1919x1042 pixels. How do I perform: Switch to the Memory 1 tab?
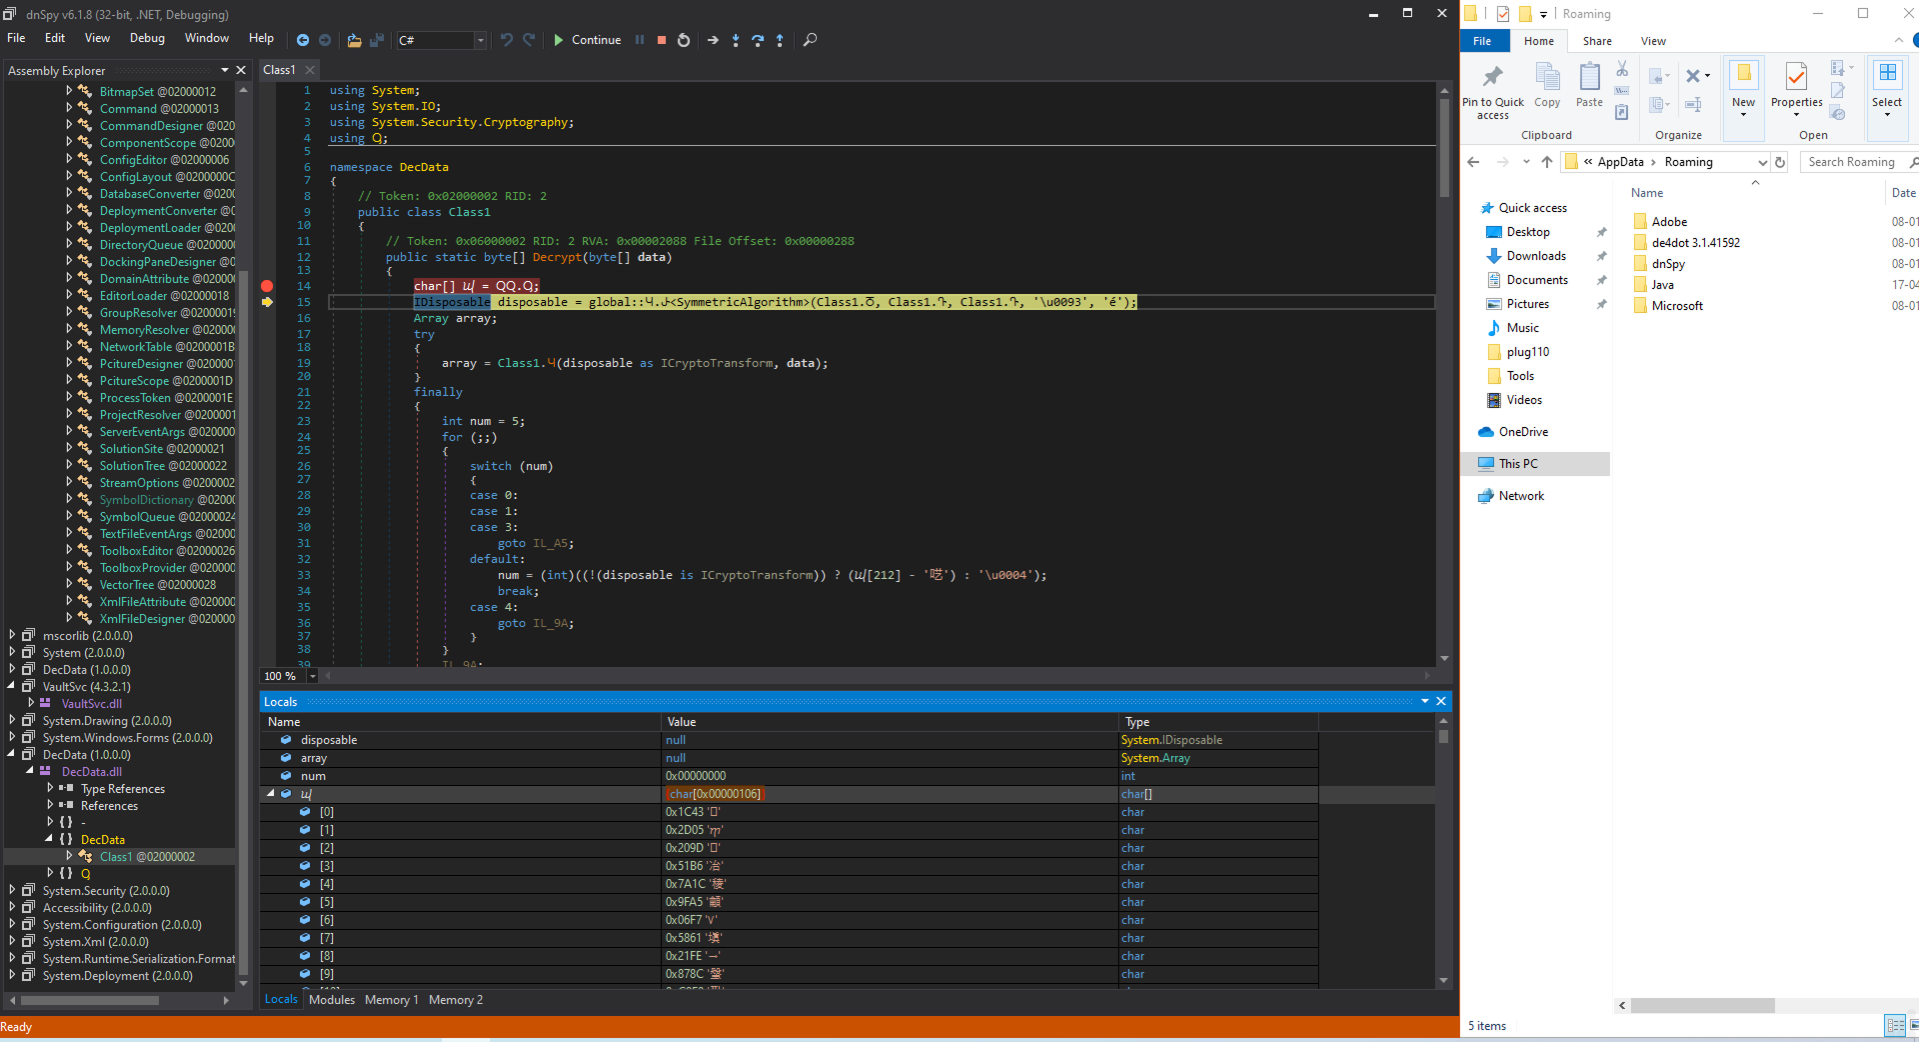coord(391,1000)
